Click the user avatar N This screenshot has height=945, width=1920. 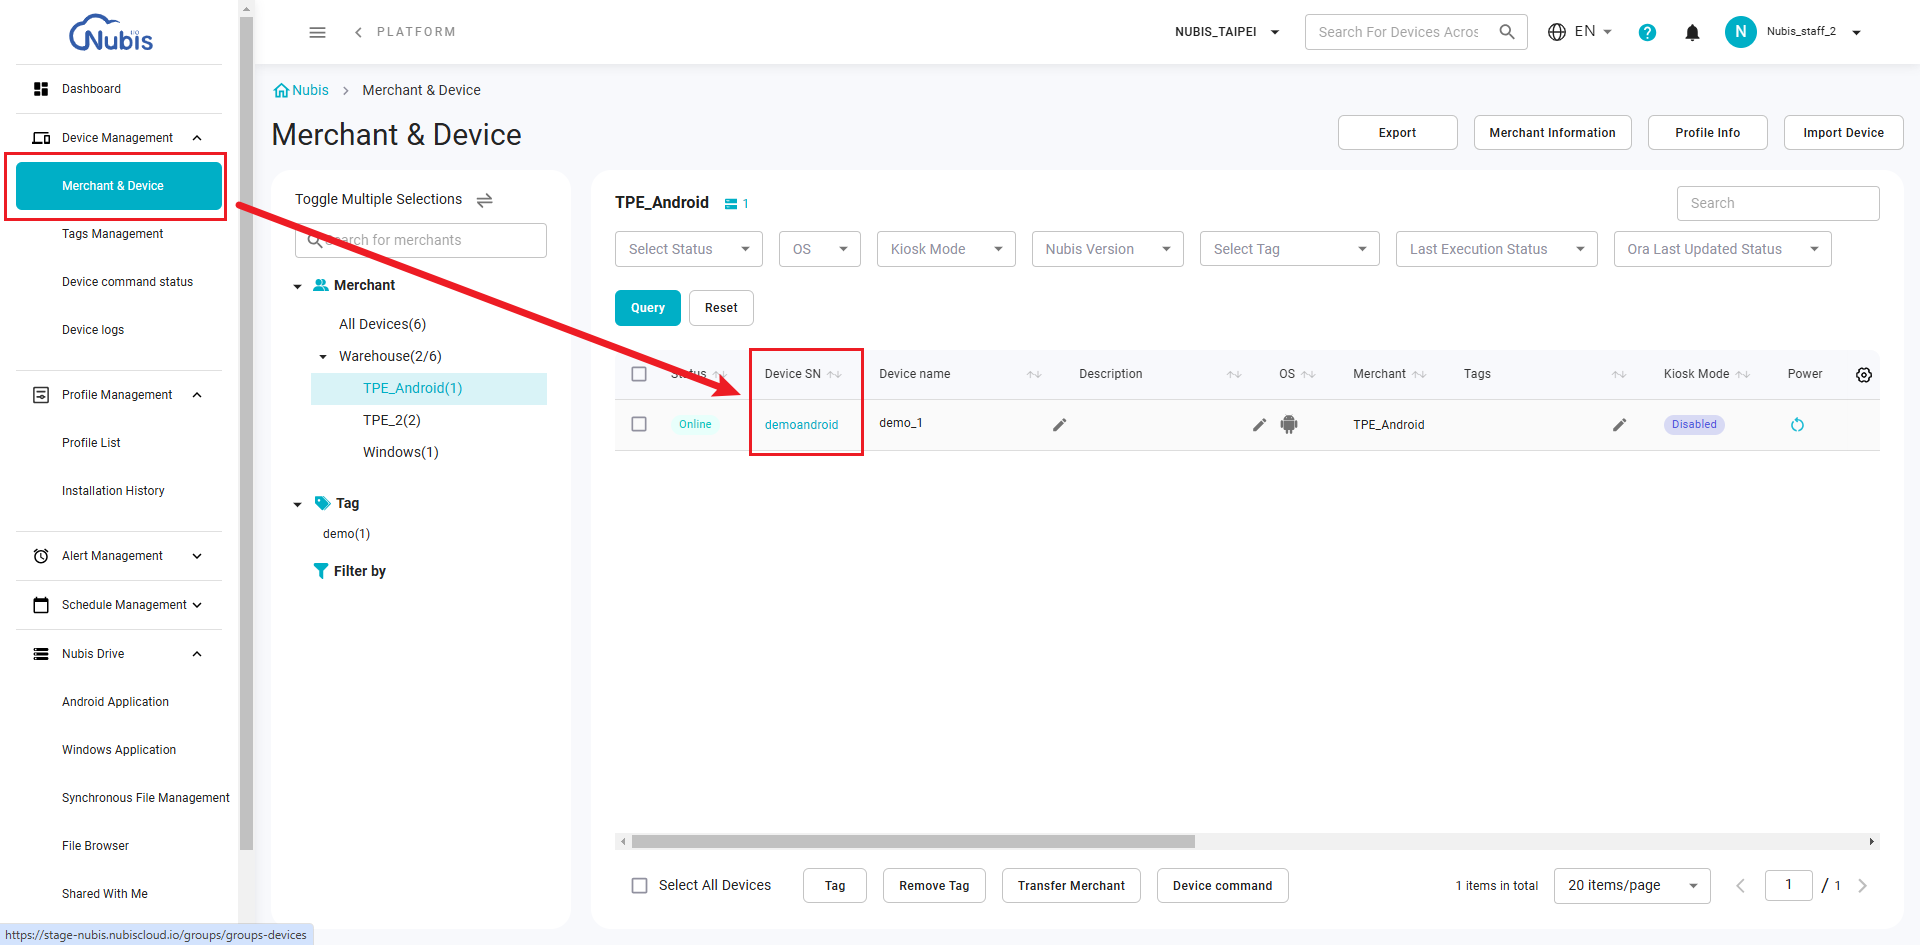point(1740,32)
